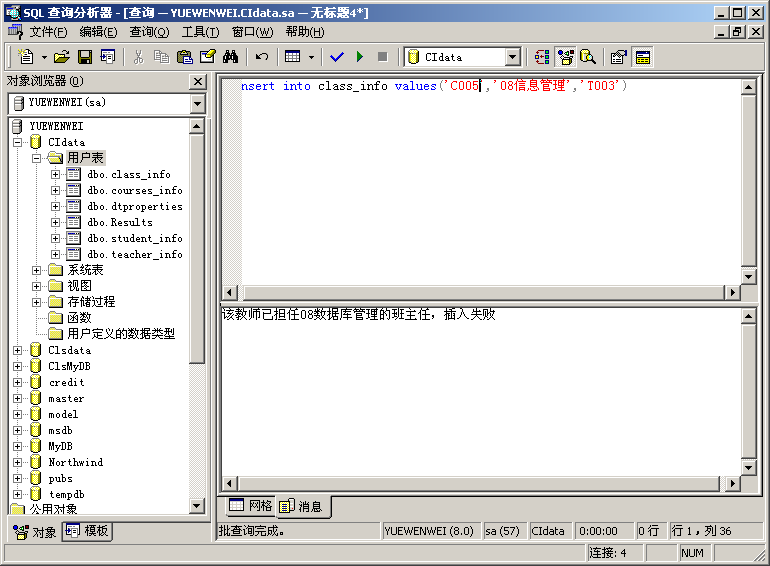
Task: Switch to the 对象 browser tab
Action: [35, 532]
